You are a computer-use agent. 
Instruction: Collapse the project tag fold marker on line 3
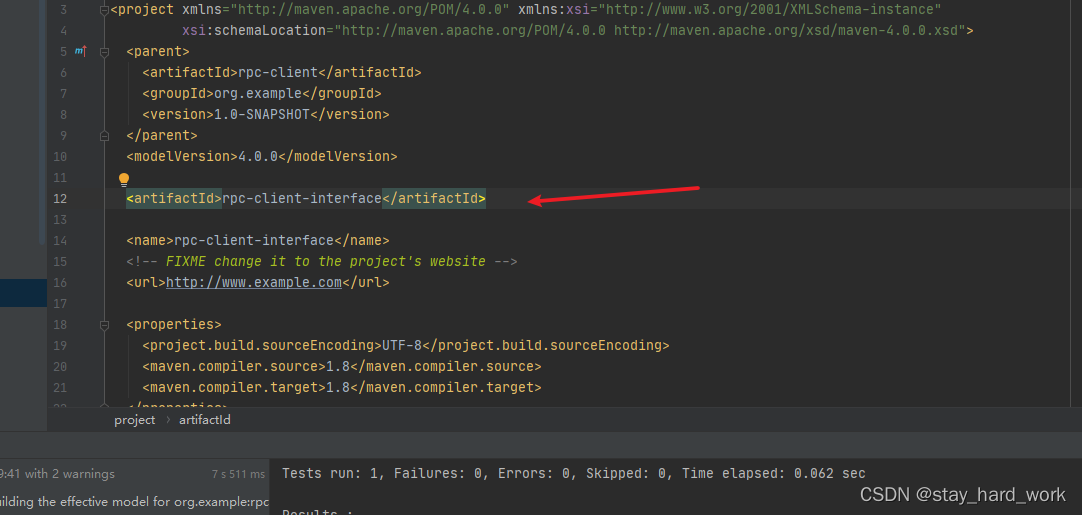(104, 10)
